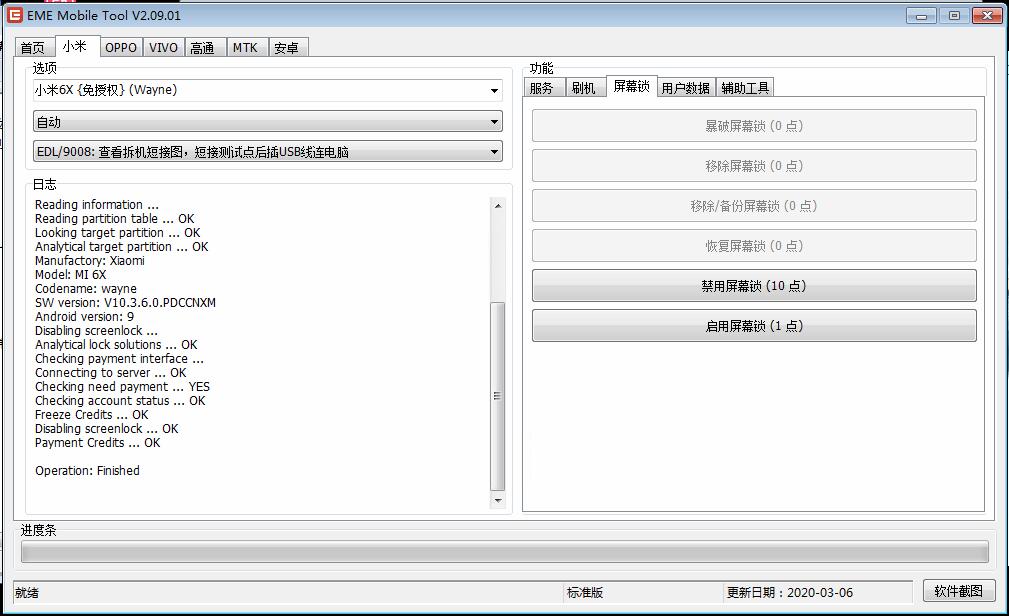Screen dimensions: 1009x616
Task: Click 'SW version: V10.3.6.0.PDCCNXM' log line
Action: [x=125, y=303]
